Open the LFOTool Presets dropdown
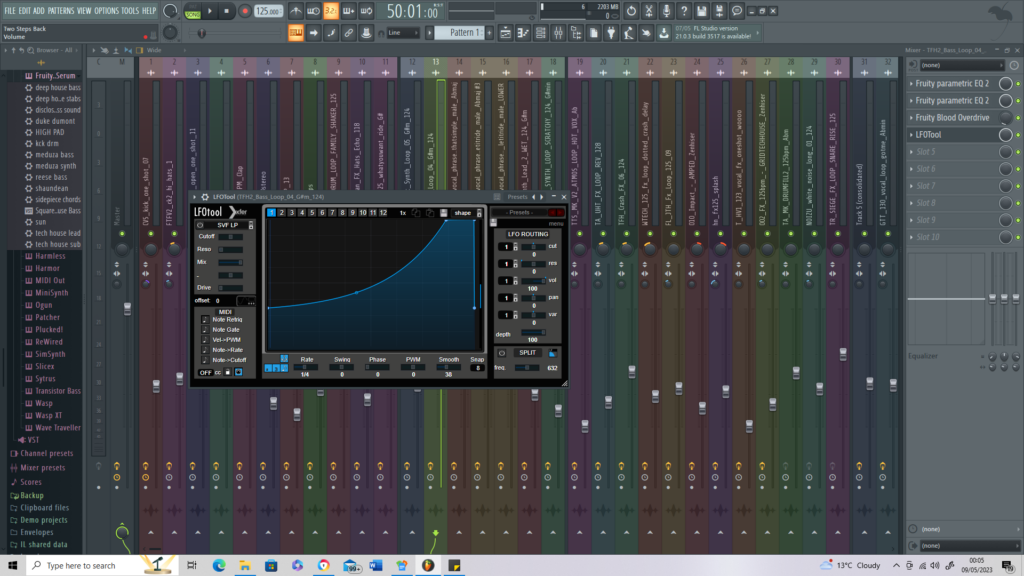This screenshot has height=576, width=1024. (520, 213)
